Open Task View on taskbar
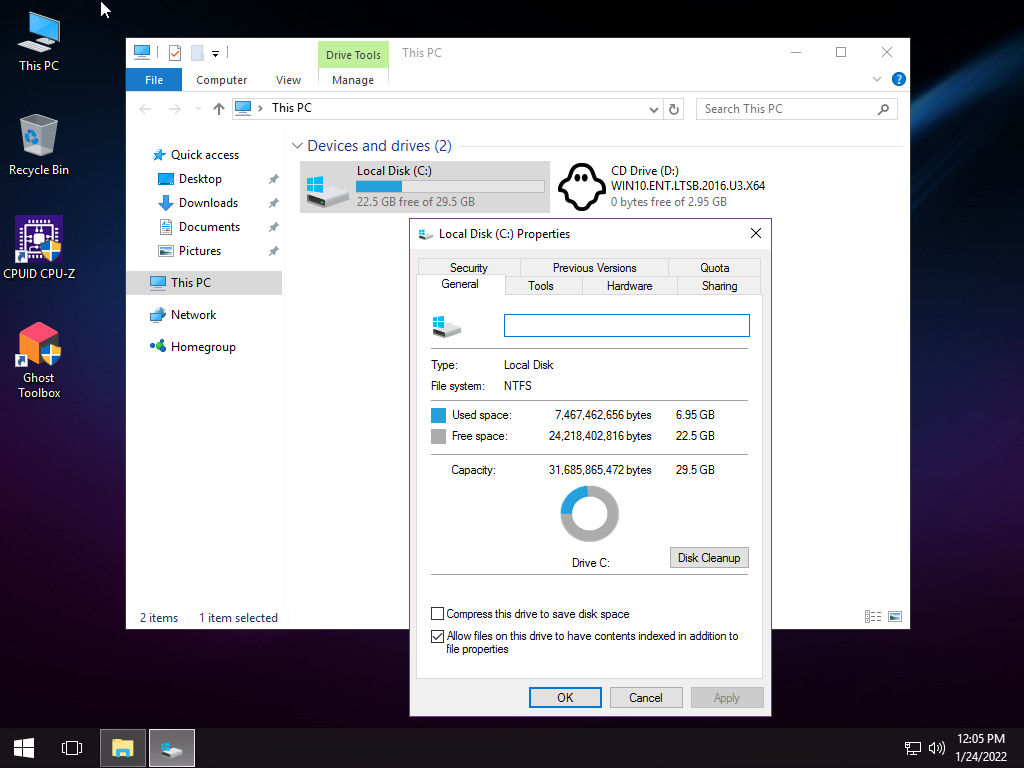 [x=72, y=748]
